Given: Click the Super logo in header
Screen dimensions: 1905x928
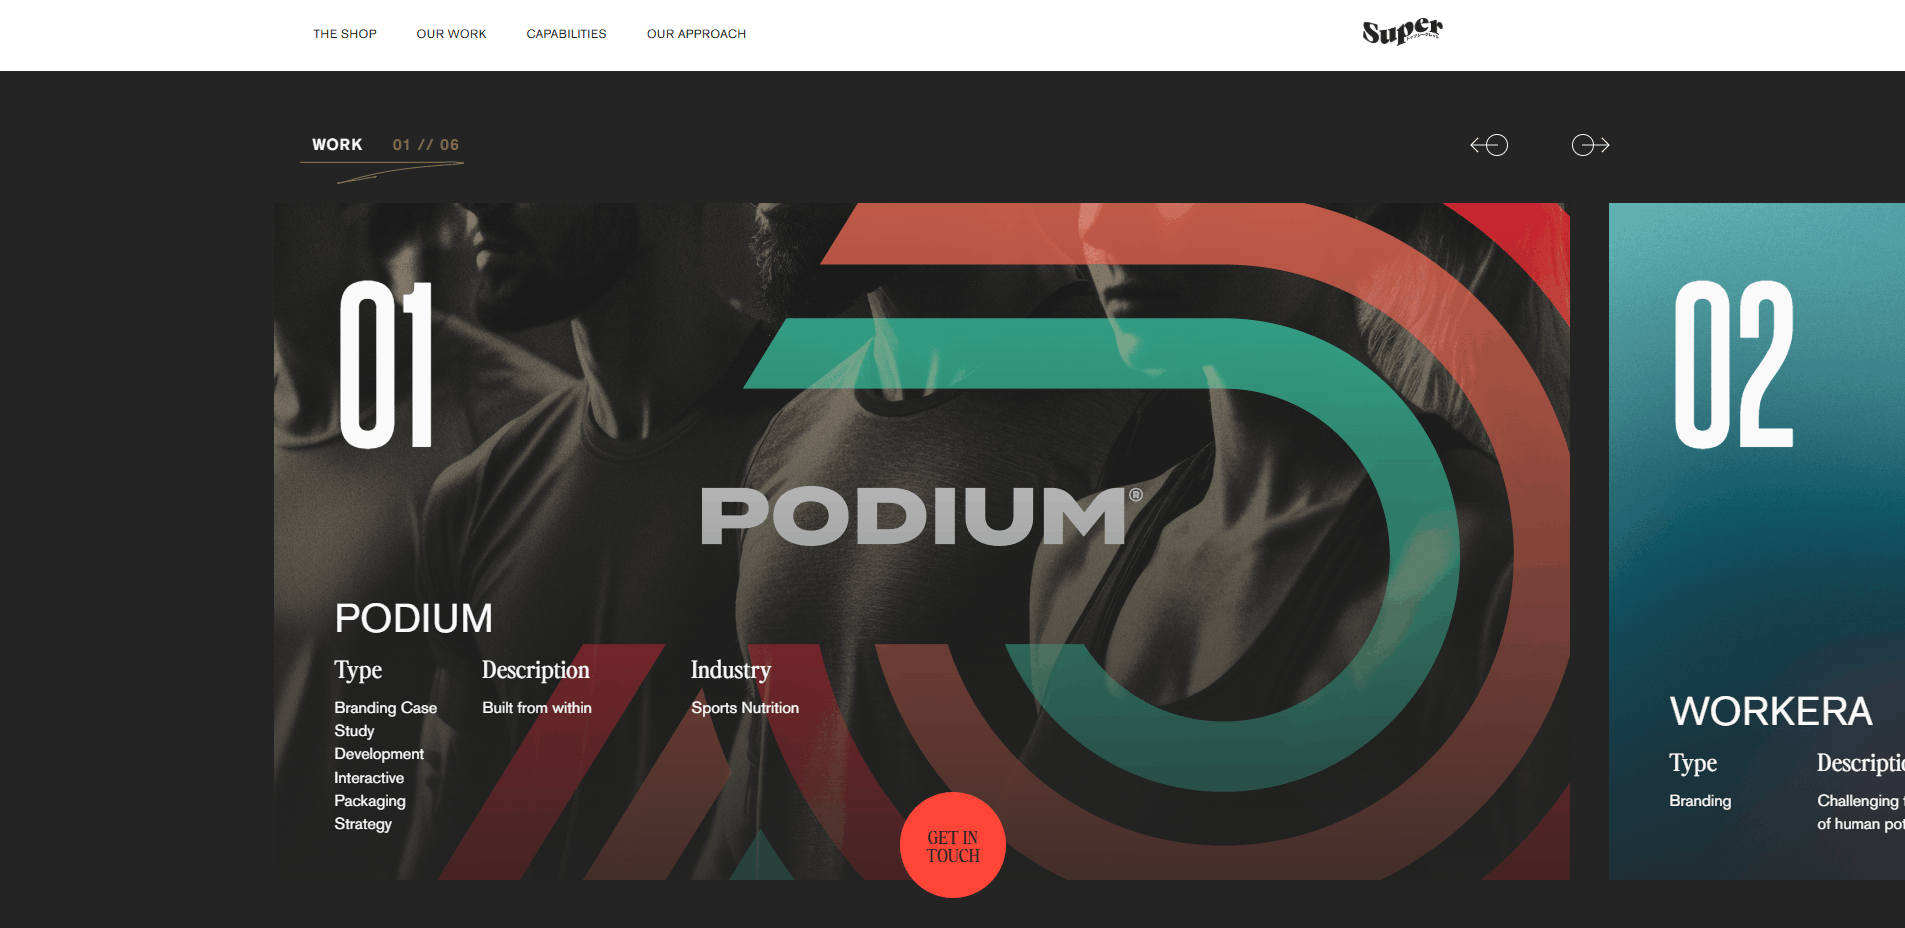Looking at the screenshot, I should point(1402,32).
